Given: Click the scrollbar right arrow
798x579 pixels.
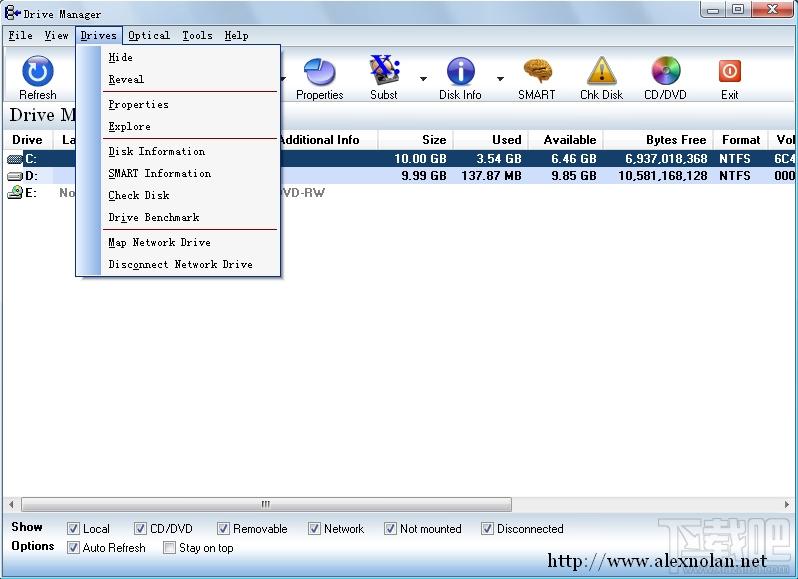Looking at the screenshot, I should pyautogui.click(x=787, y=504).
